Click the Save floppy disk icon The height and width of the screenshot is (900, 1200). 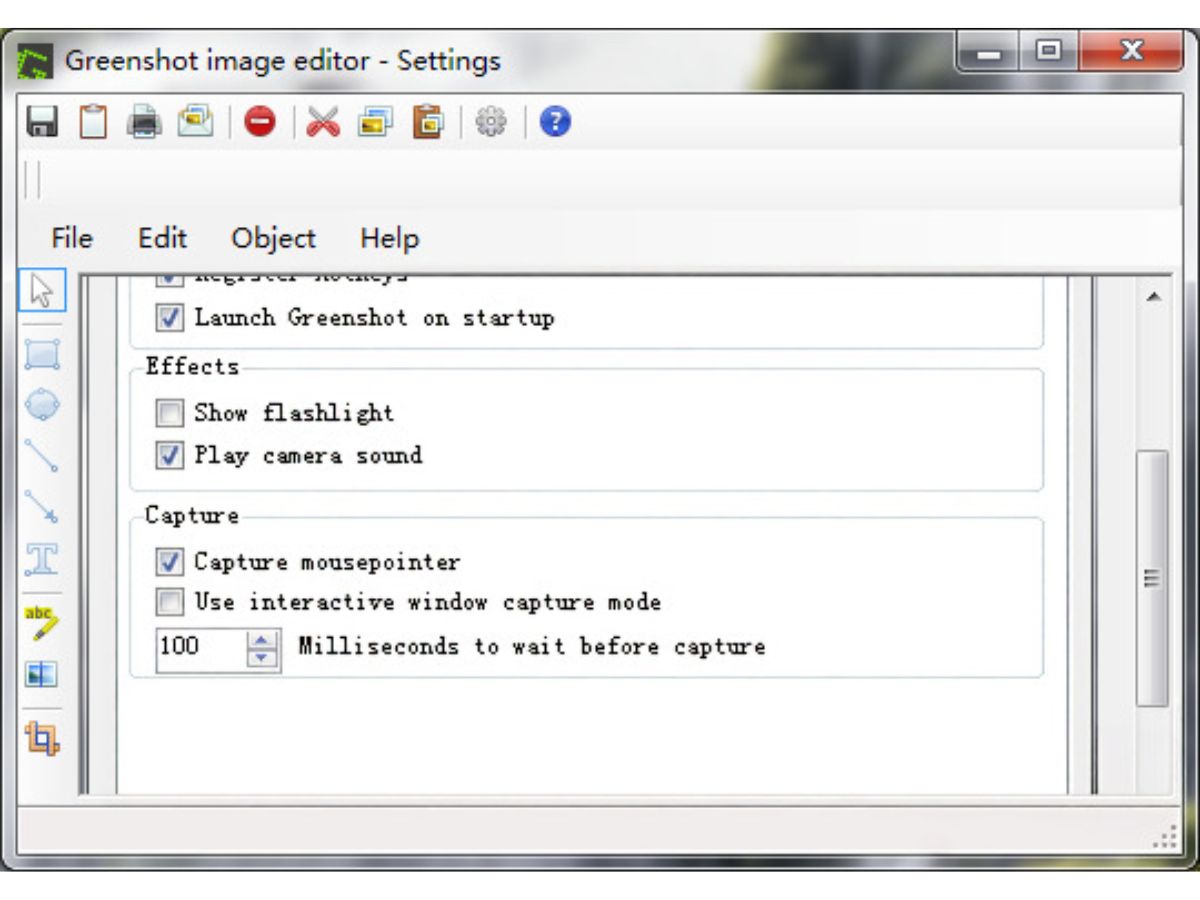pyautogui.click(x=42, y=122)
